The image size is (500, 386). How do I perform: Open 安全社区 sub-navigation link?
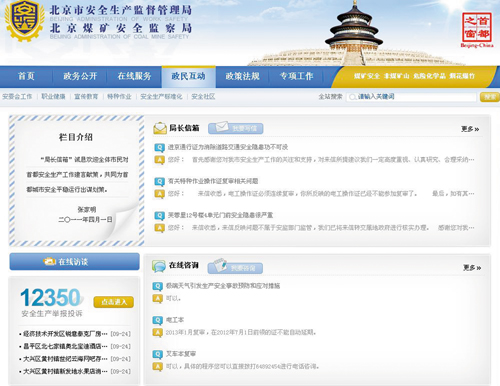[x=203, y=97]
